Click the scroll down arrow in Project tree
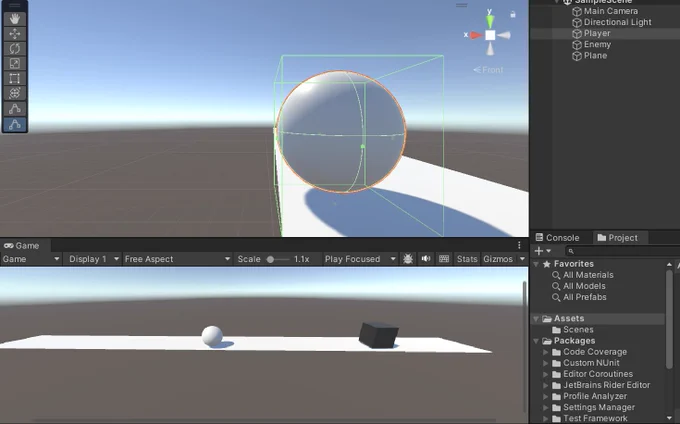Screen dimensions: 680x424 [669, 418]
